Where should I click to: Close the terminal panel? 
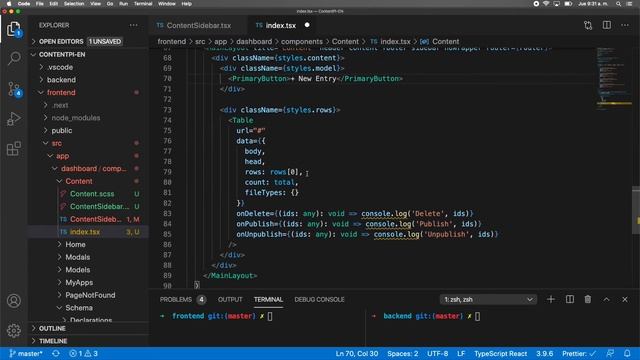coord(625,299)
